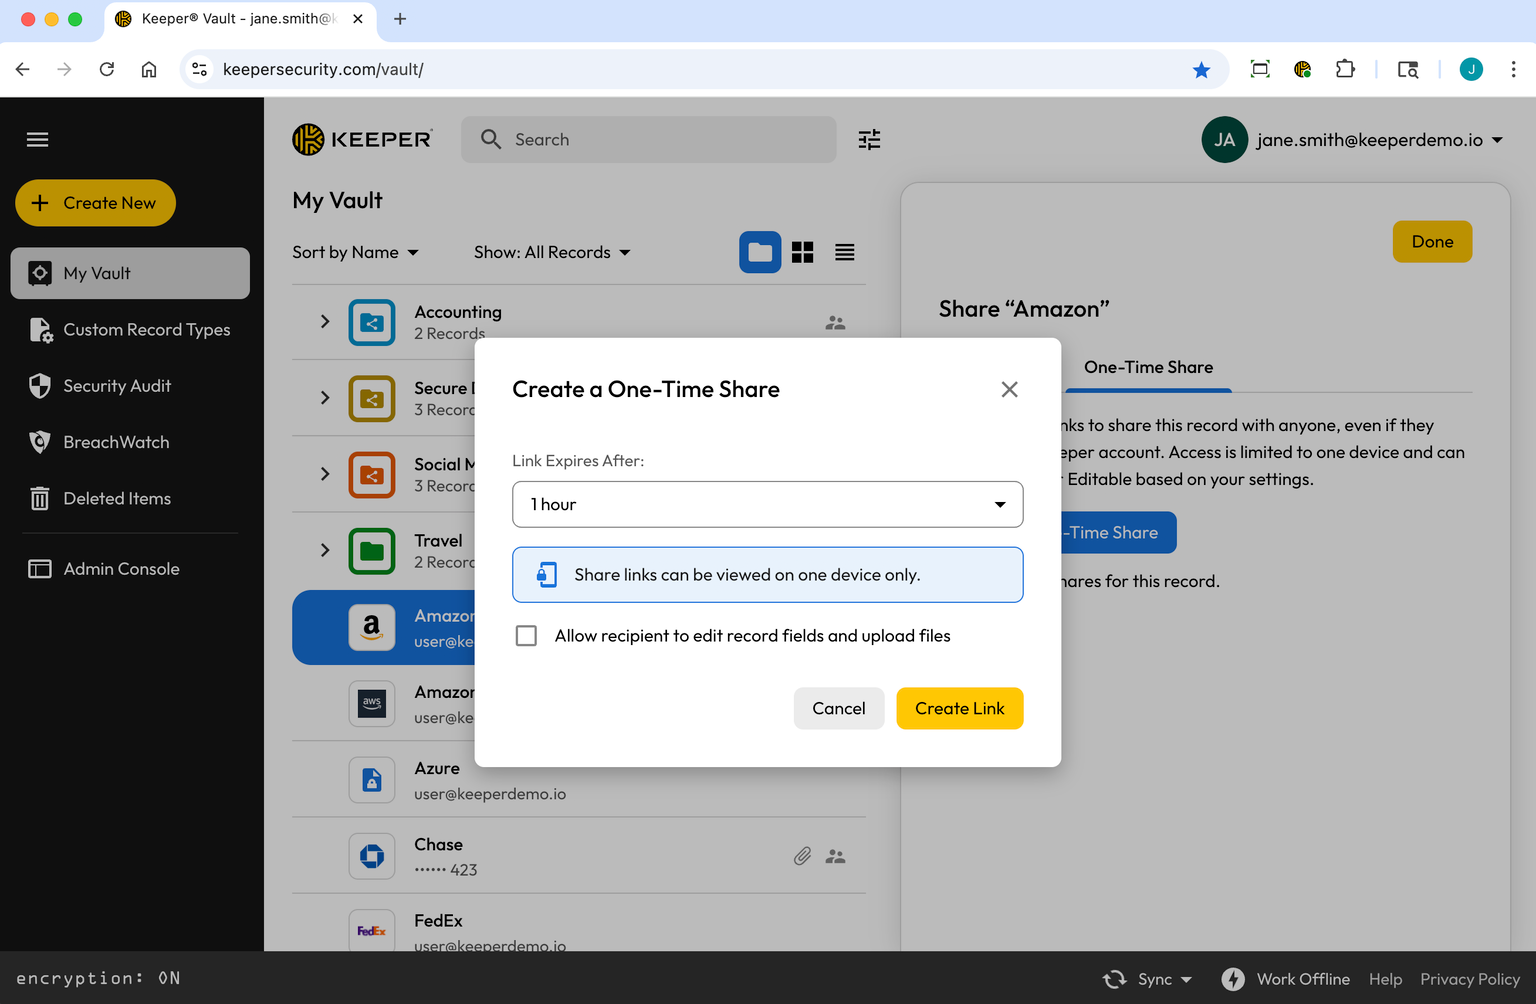The image size is (1536, 1004).
Task: Check 'Allow recipient to edit record fields'
Action: (x=526, y=635)
